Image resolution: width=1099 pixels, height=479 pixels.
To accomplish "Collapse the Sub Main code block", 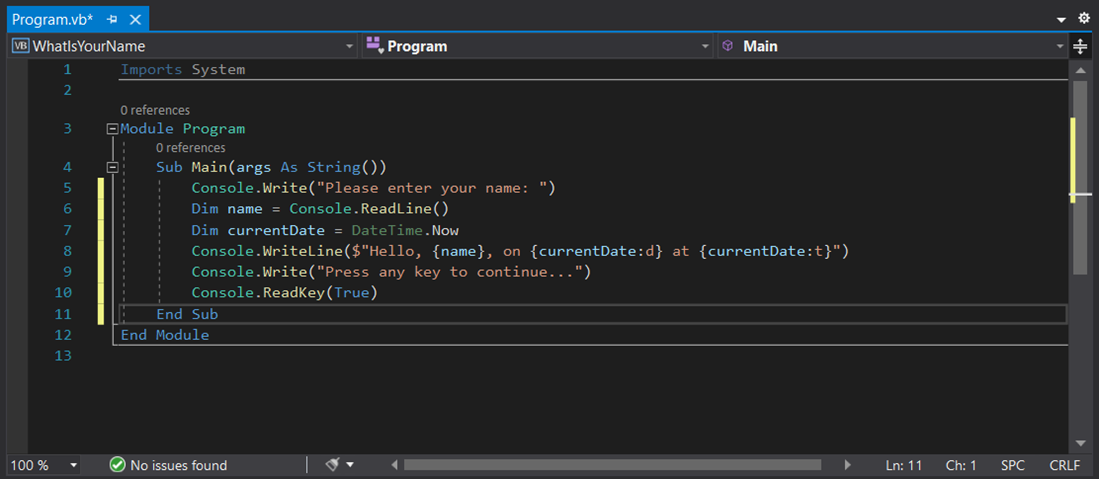I will pos(111,167).
